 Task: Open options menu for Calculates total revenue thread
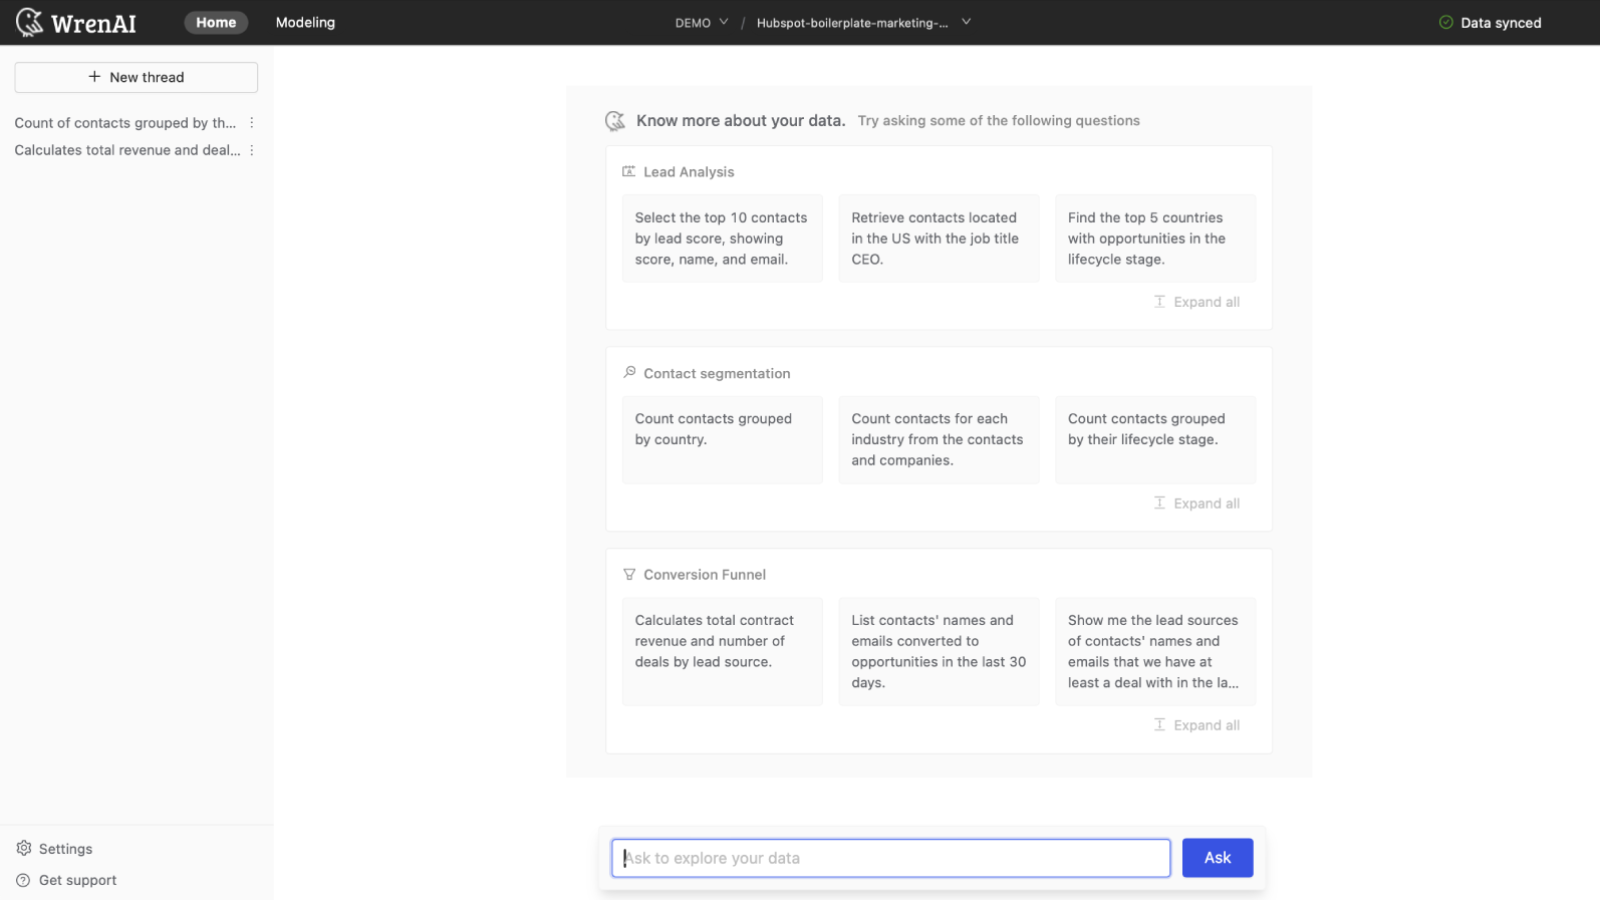[251, 150]
